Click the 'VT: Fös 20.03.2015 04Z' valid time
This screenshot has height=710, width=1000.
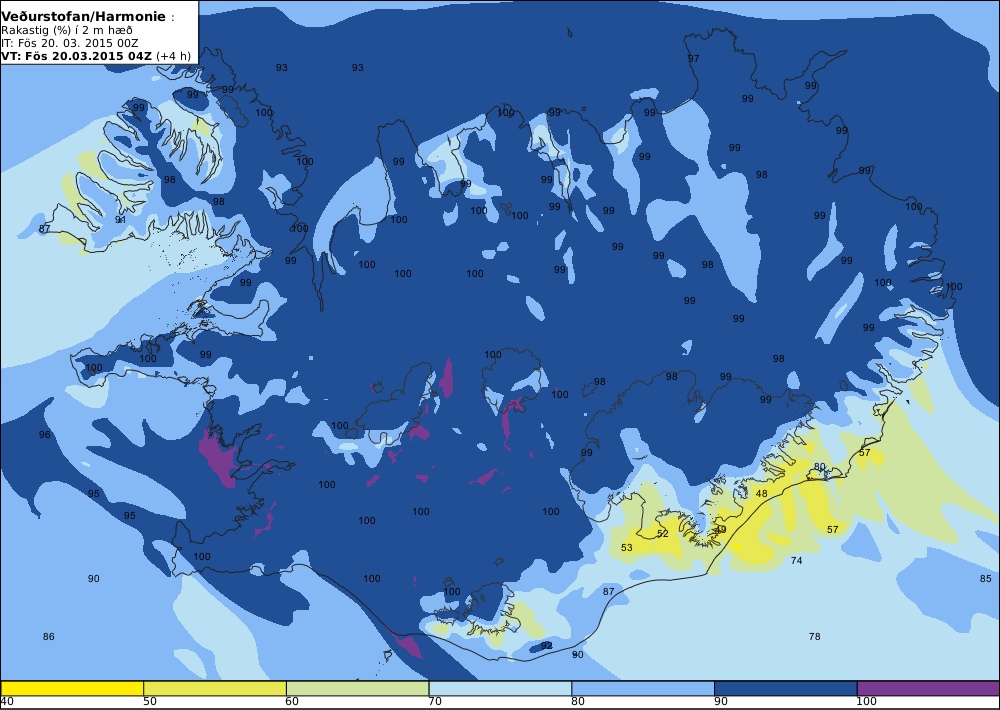point(77,55)
